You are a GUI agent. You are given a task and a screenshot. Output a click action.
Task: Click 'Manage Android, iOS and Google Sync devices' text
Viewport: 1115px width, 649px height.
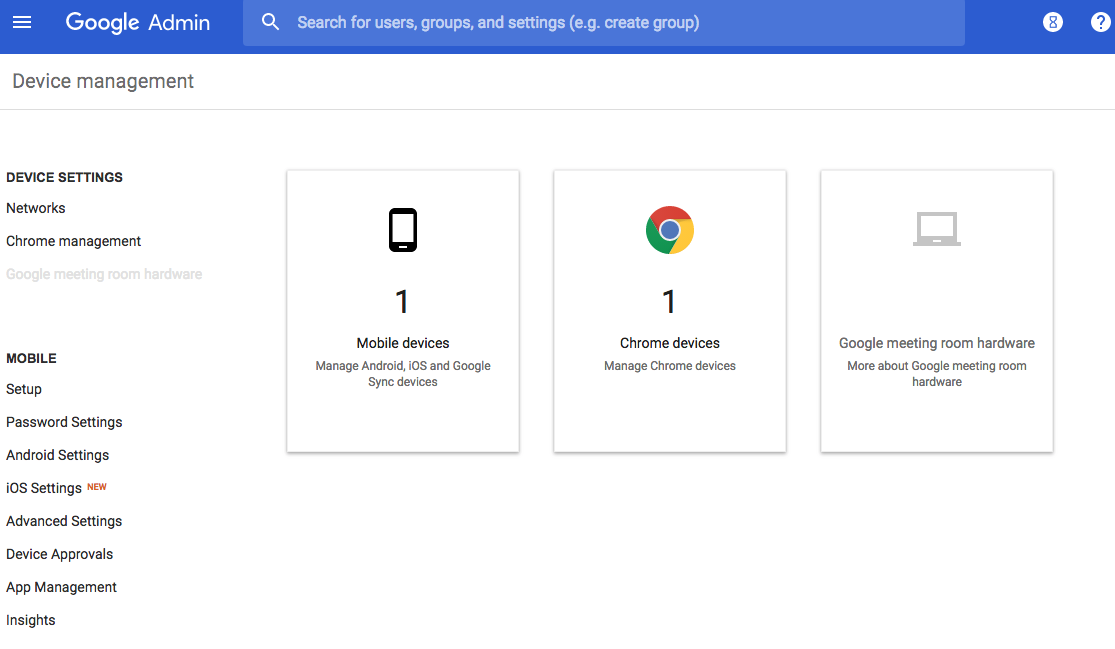pyautogui.click(x=402, y=374)
